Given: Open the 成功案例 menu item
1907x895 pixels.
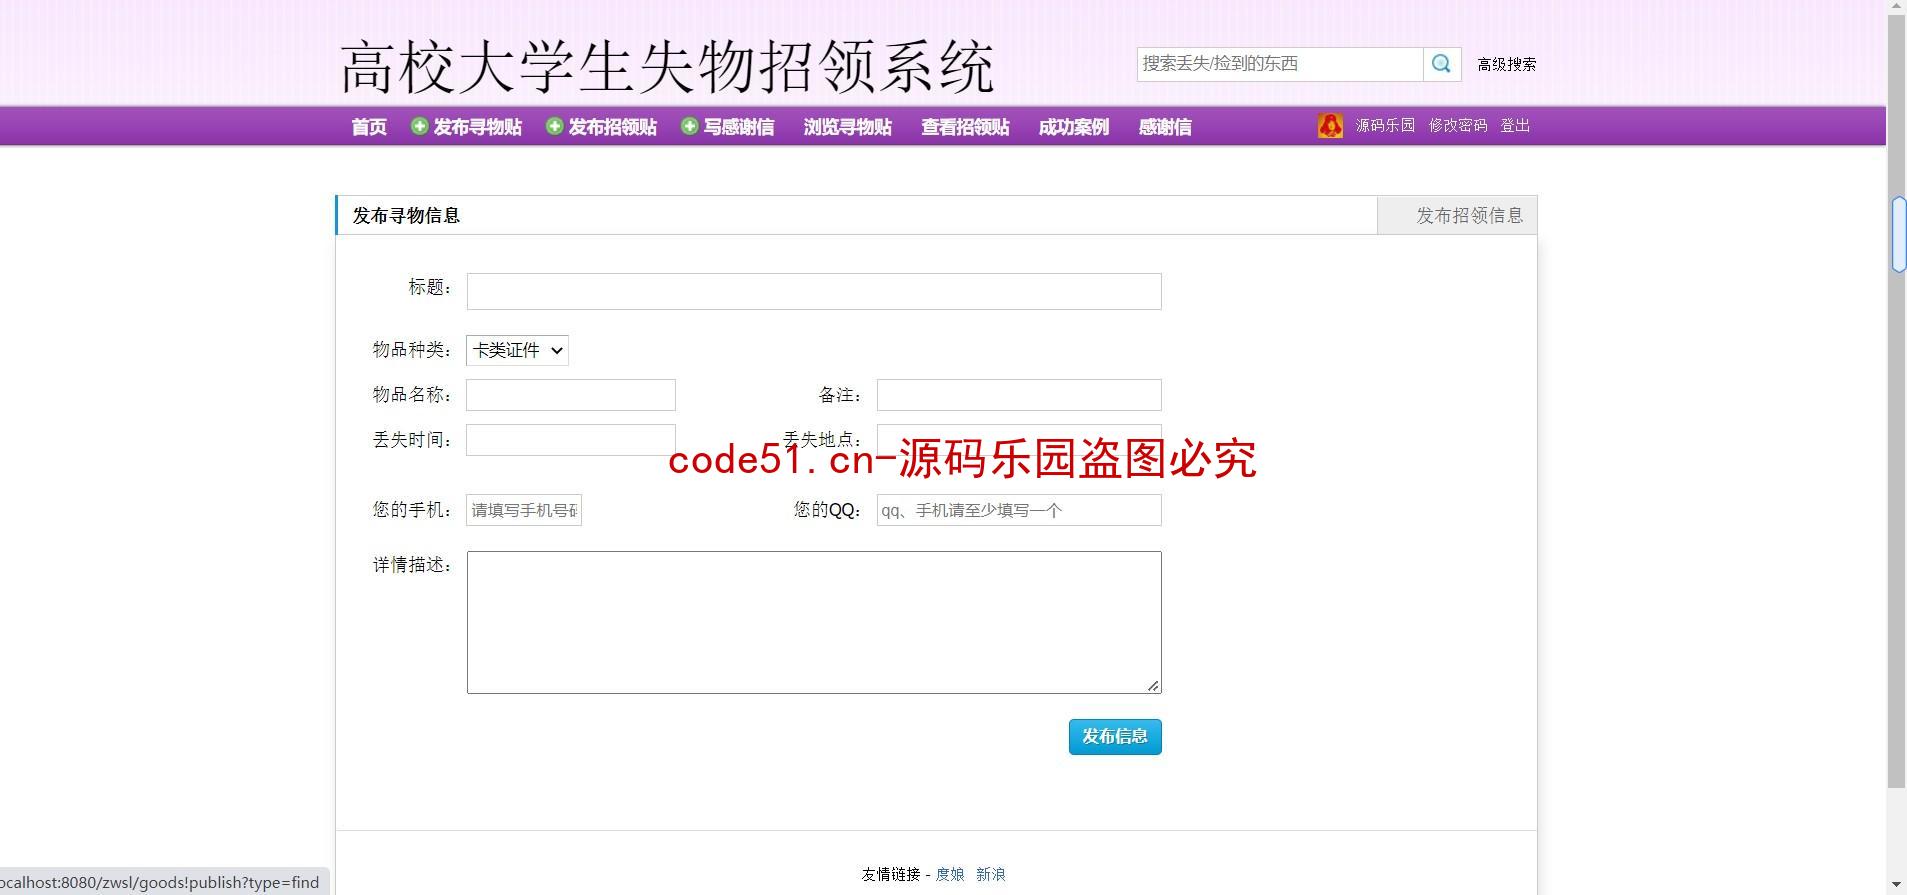Looking at the screenshot, I should click(1074, 127).
